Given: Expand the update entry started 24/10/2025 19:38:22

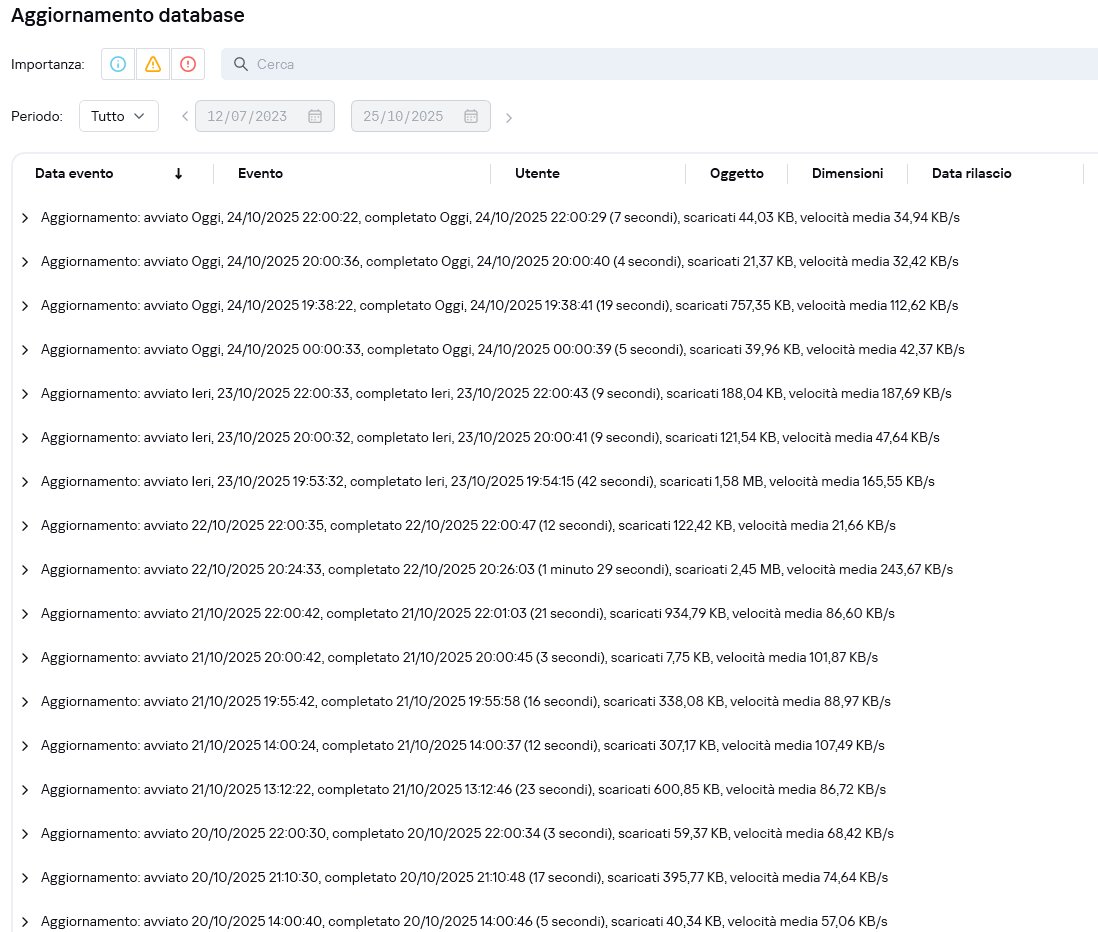Looking at the screenshot, I should pos(25,305).
